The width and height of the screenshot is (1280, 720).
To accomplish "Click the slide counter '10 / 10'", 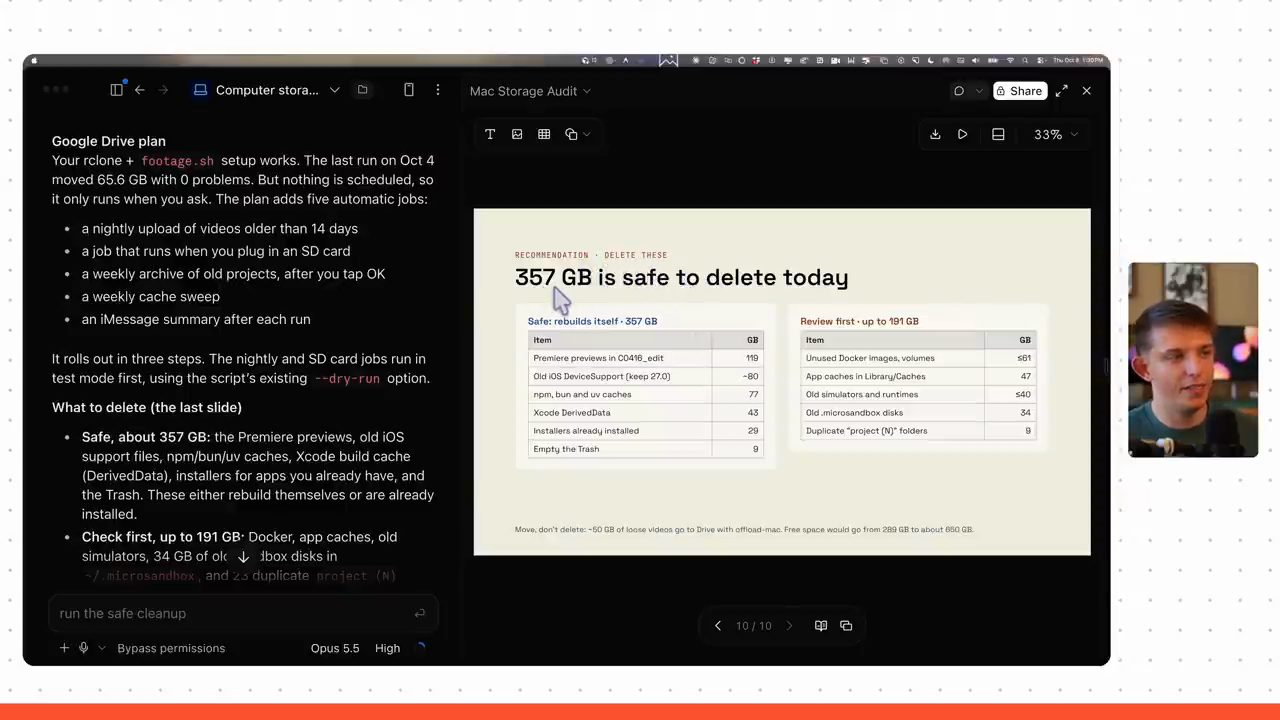I will (754, 626).
